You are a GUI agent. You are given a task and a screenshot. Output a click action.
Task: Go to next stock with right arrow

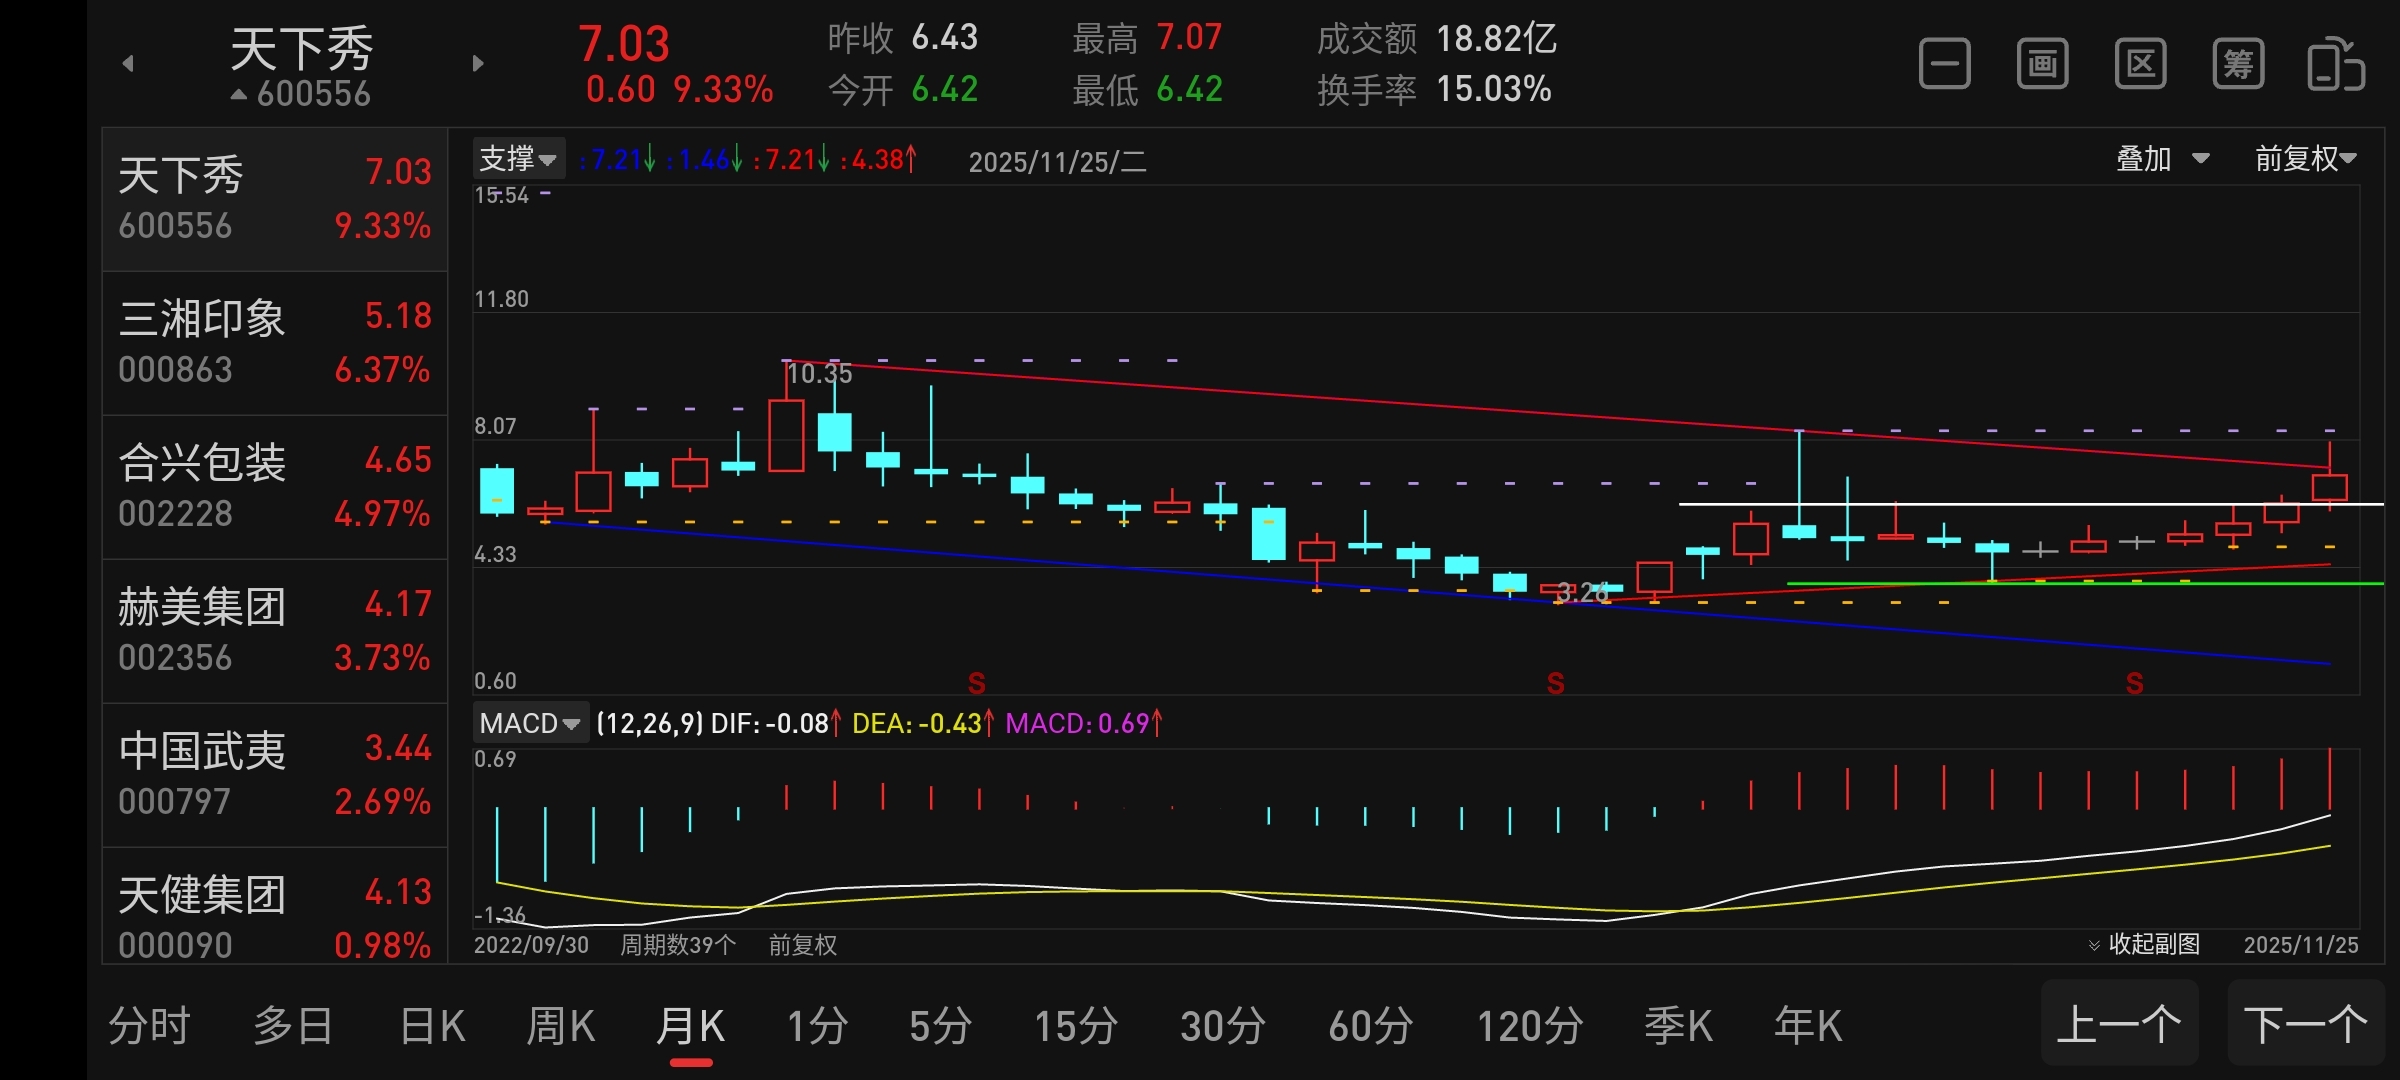click(x=478, y=64)
